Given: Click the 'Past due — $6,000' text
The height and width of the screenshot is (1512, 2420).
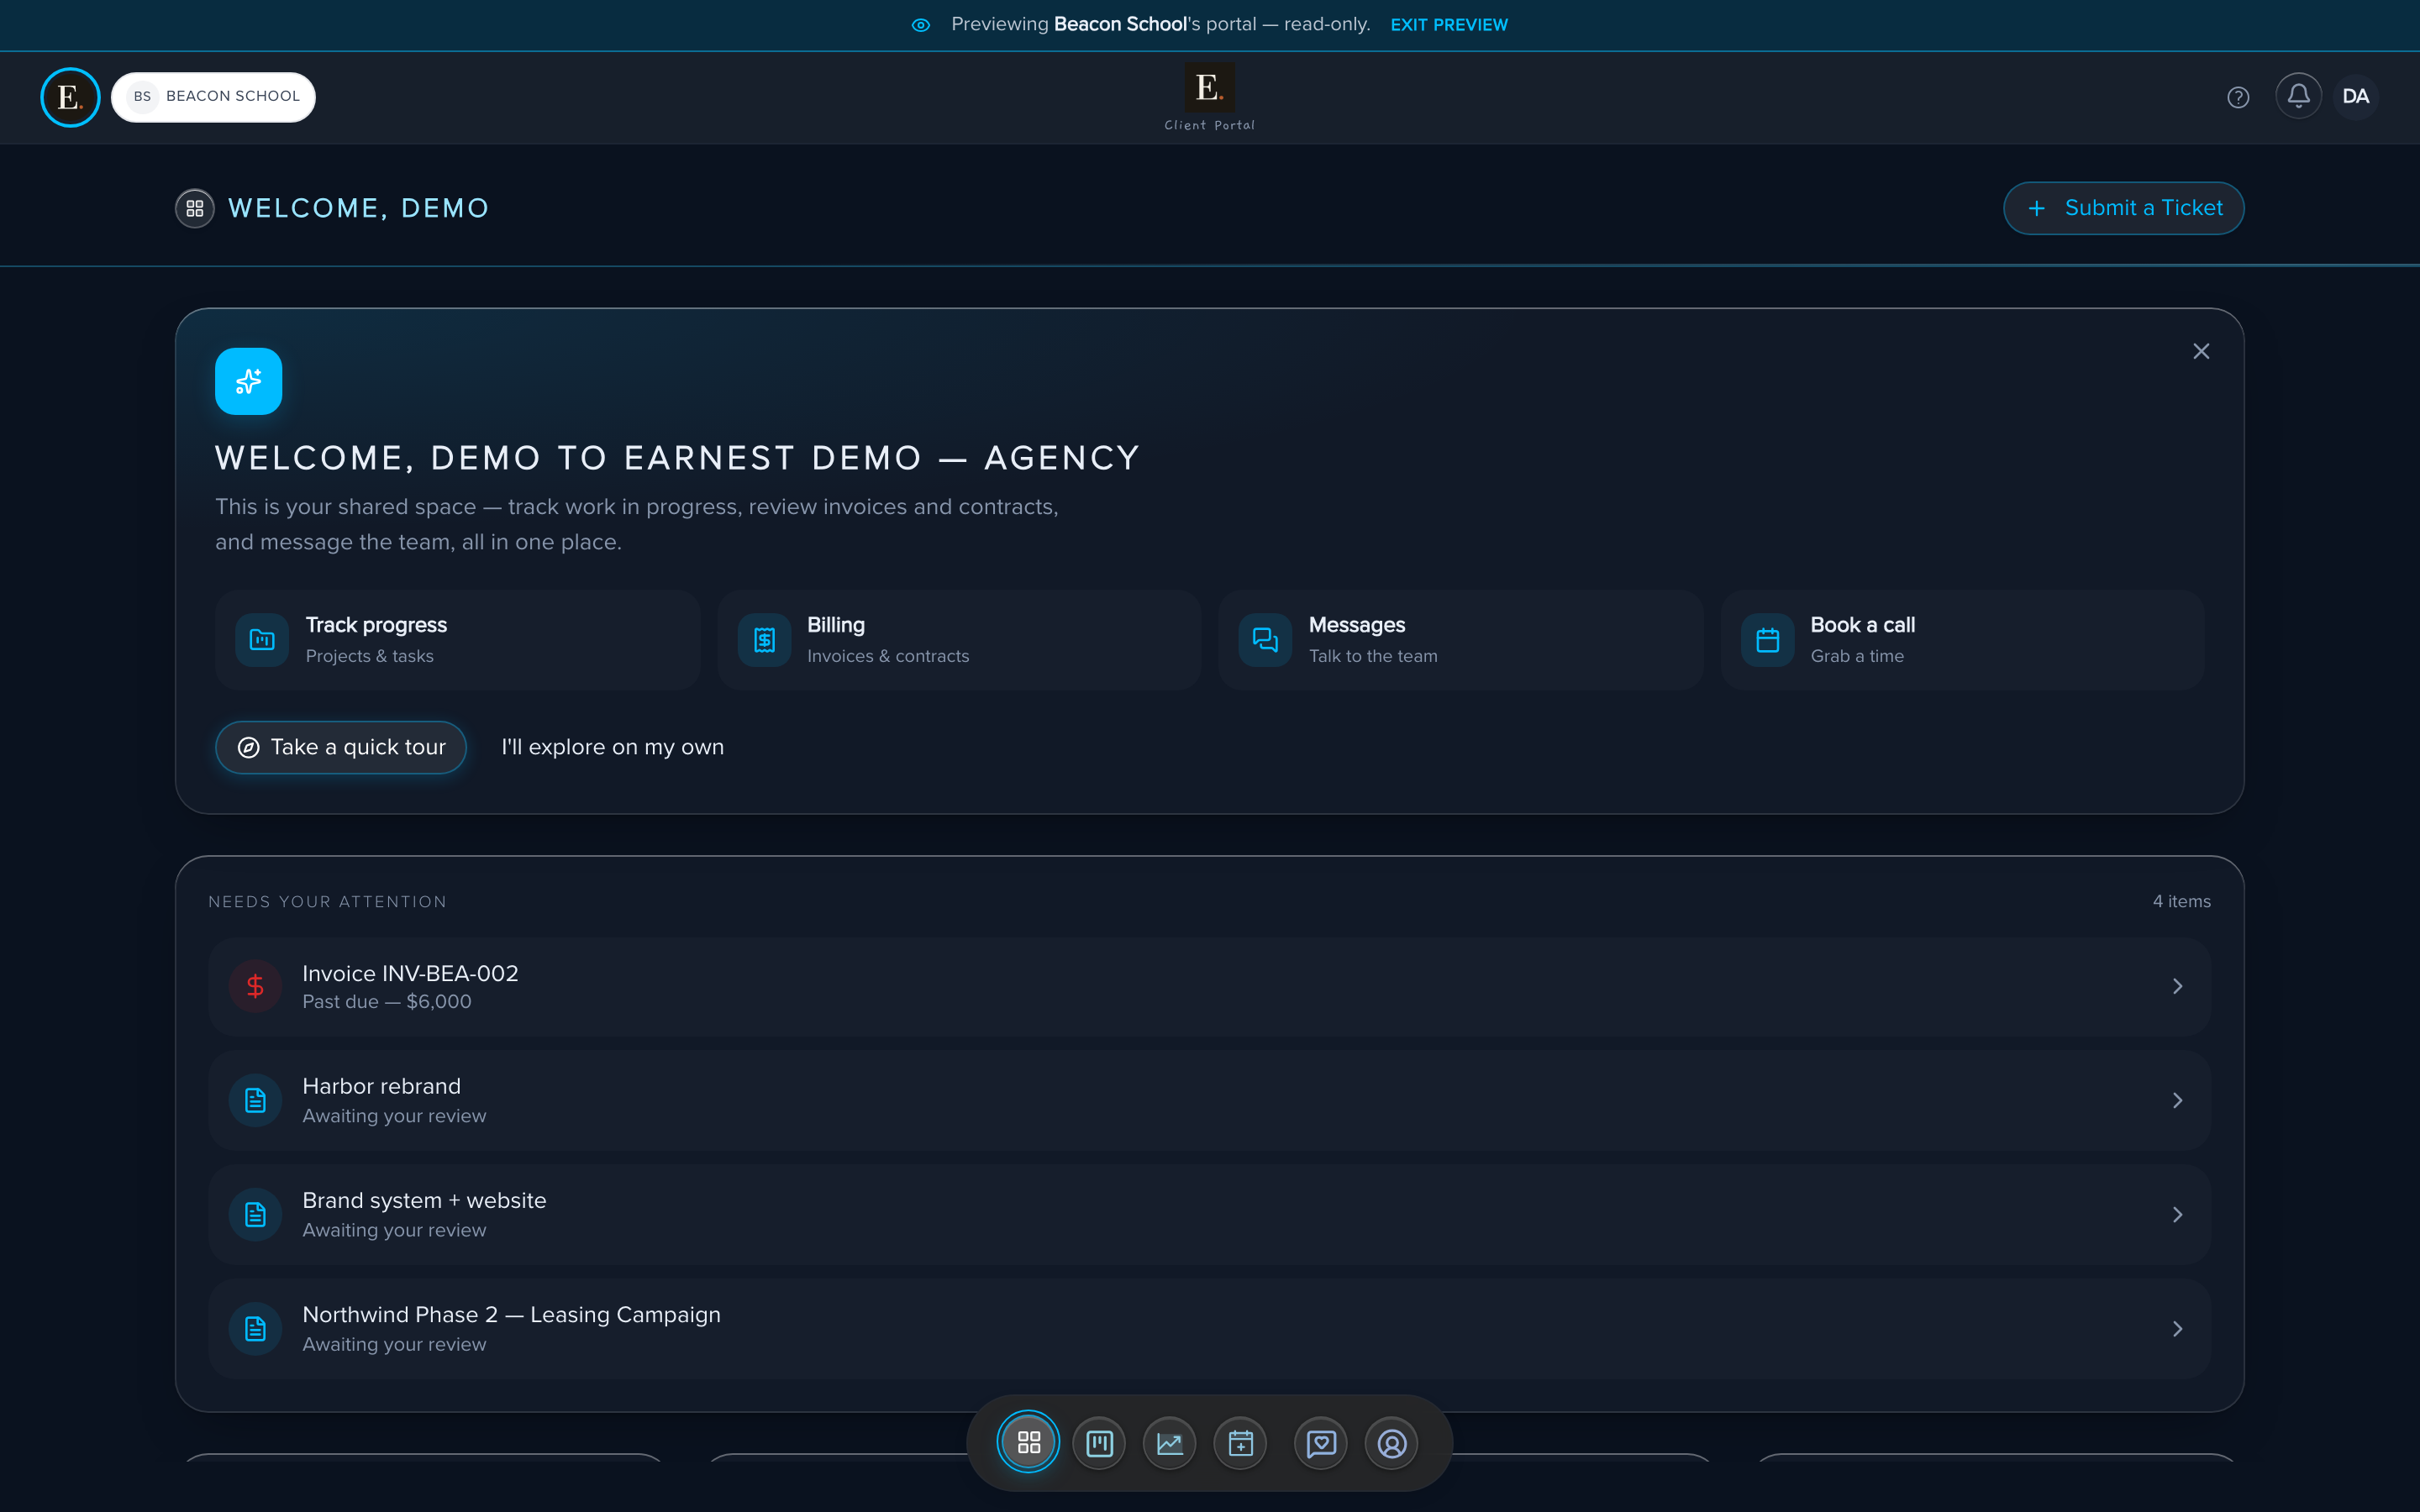Looking at the screenshot, I should [386, 1002].
